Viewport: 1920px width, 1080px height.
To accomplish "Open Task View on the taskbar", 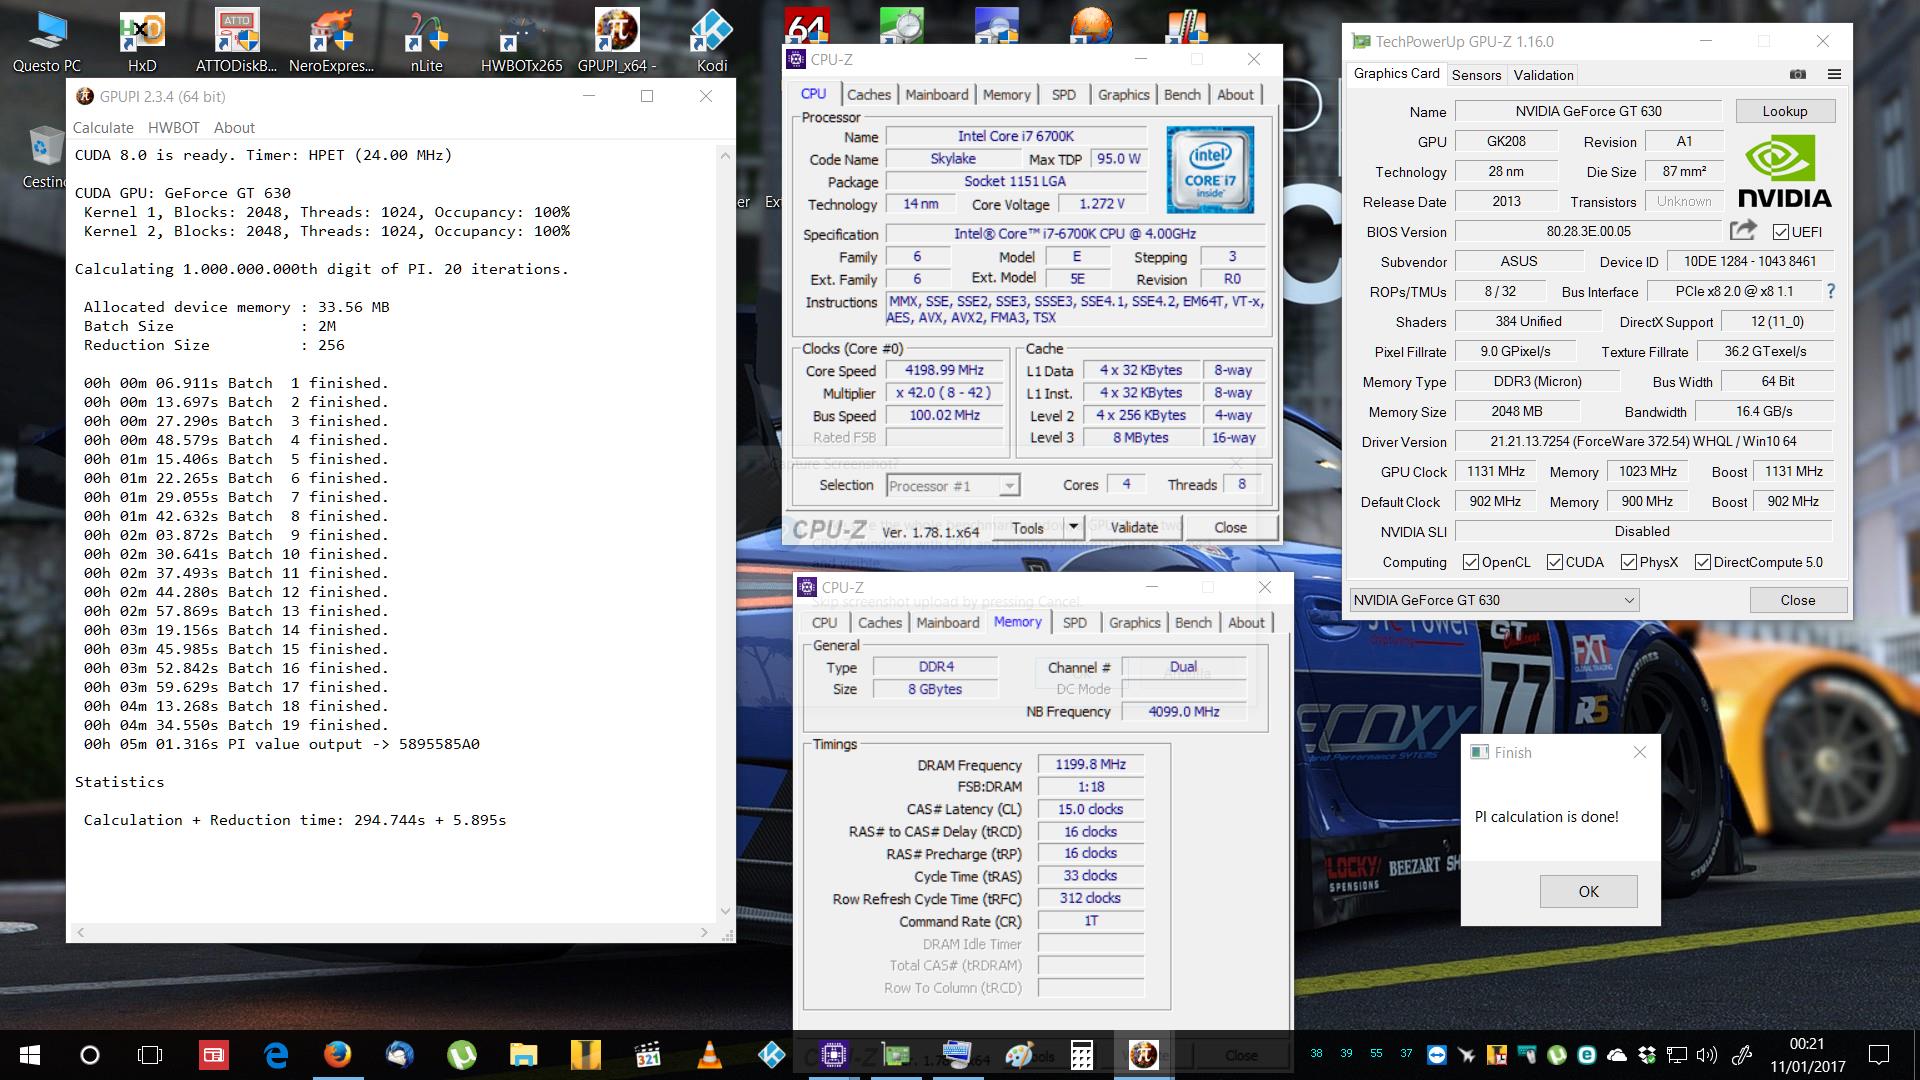I will (x=150, y=1054).
